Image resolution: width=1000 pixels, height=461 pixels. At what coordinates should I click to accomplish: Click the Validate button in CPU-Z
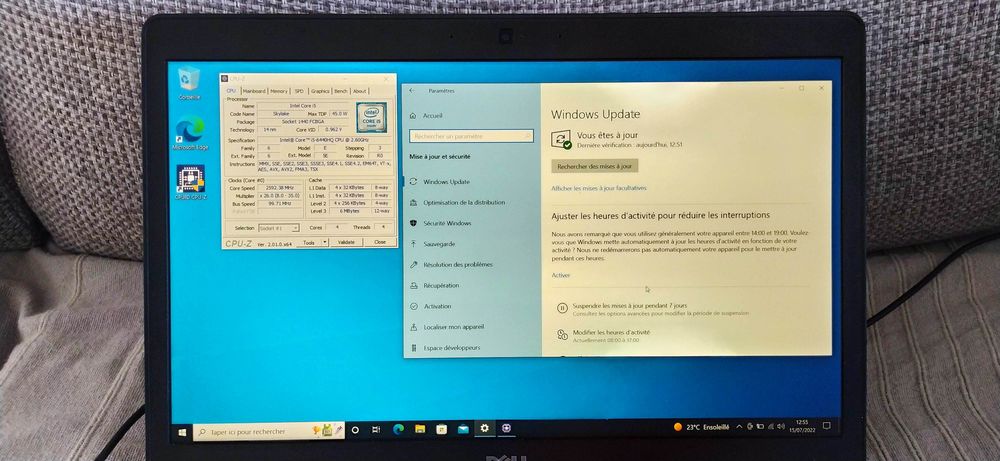click(x=346, y=242)
